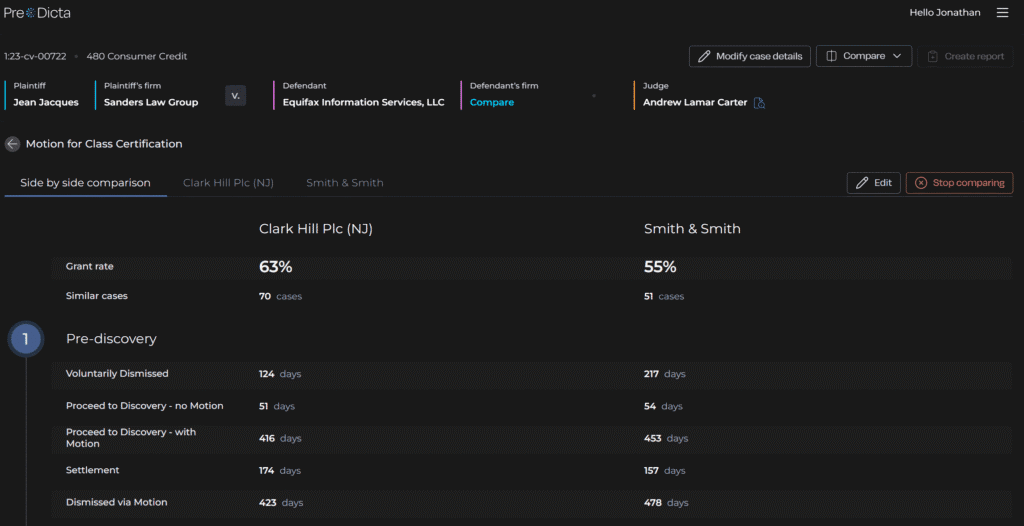Click Stop comparing button
Viewport: 1024px width, 526px height.
959,183
